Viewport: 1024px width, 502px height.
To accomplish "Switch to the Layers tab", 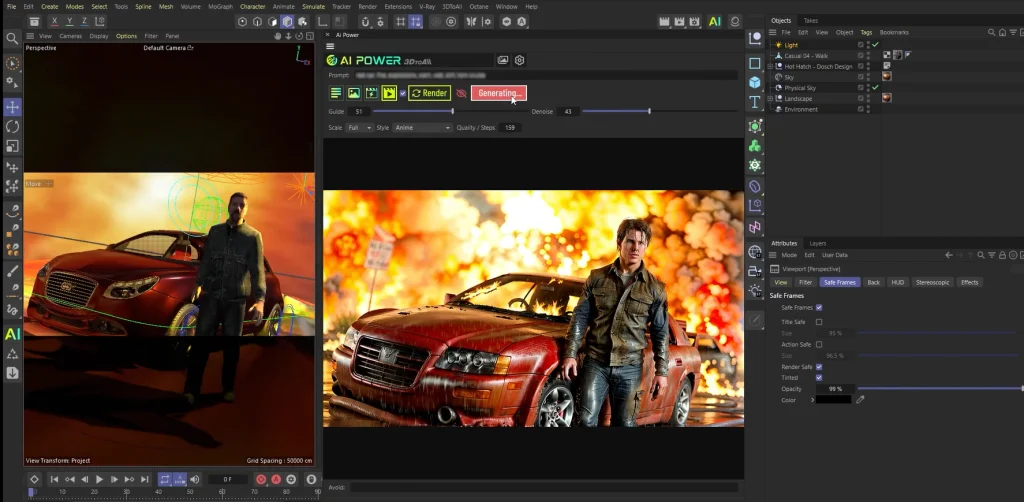I will 818,243.
